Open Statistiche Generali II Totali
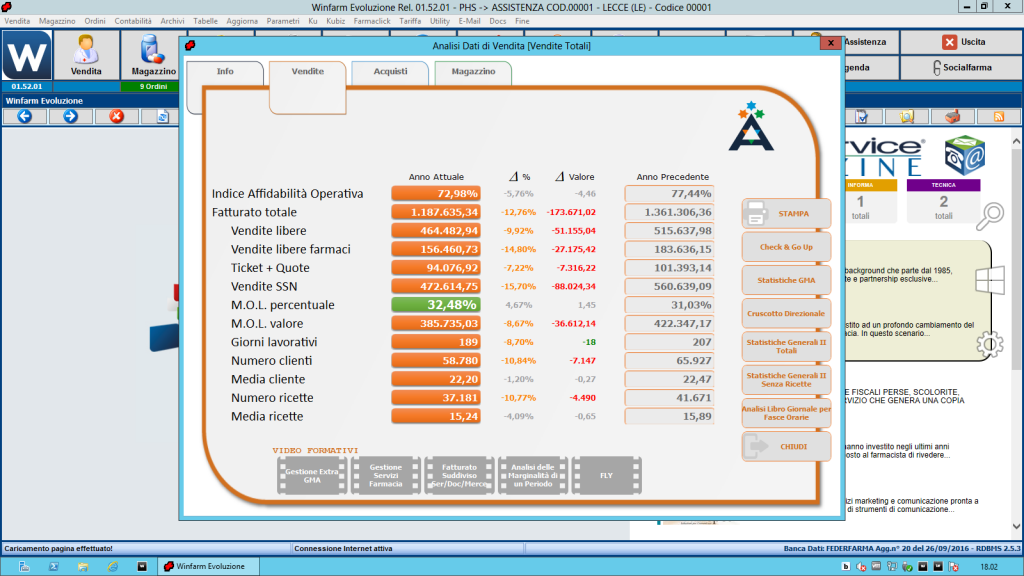Image resolution: width=1024 pixels, height=576 pixels. click(x=786, y=347)
